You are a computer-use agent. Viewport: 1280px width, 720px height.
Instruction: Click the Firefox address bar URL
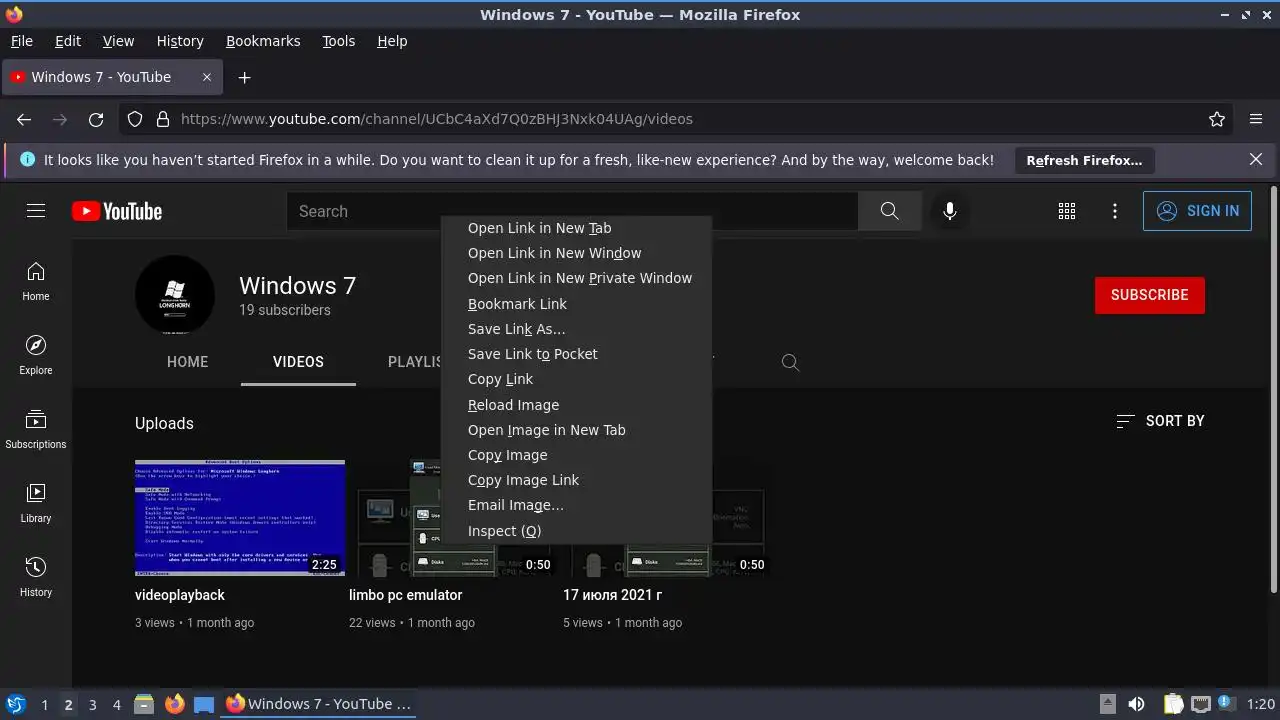point(437,119)
